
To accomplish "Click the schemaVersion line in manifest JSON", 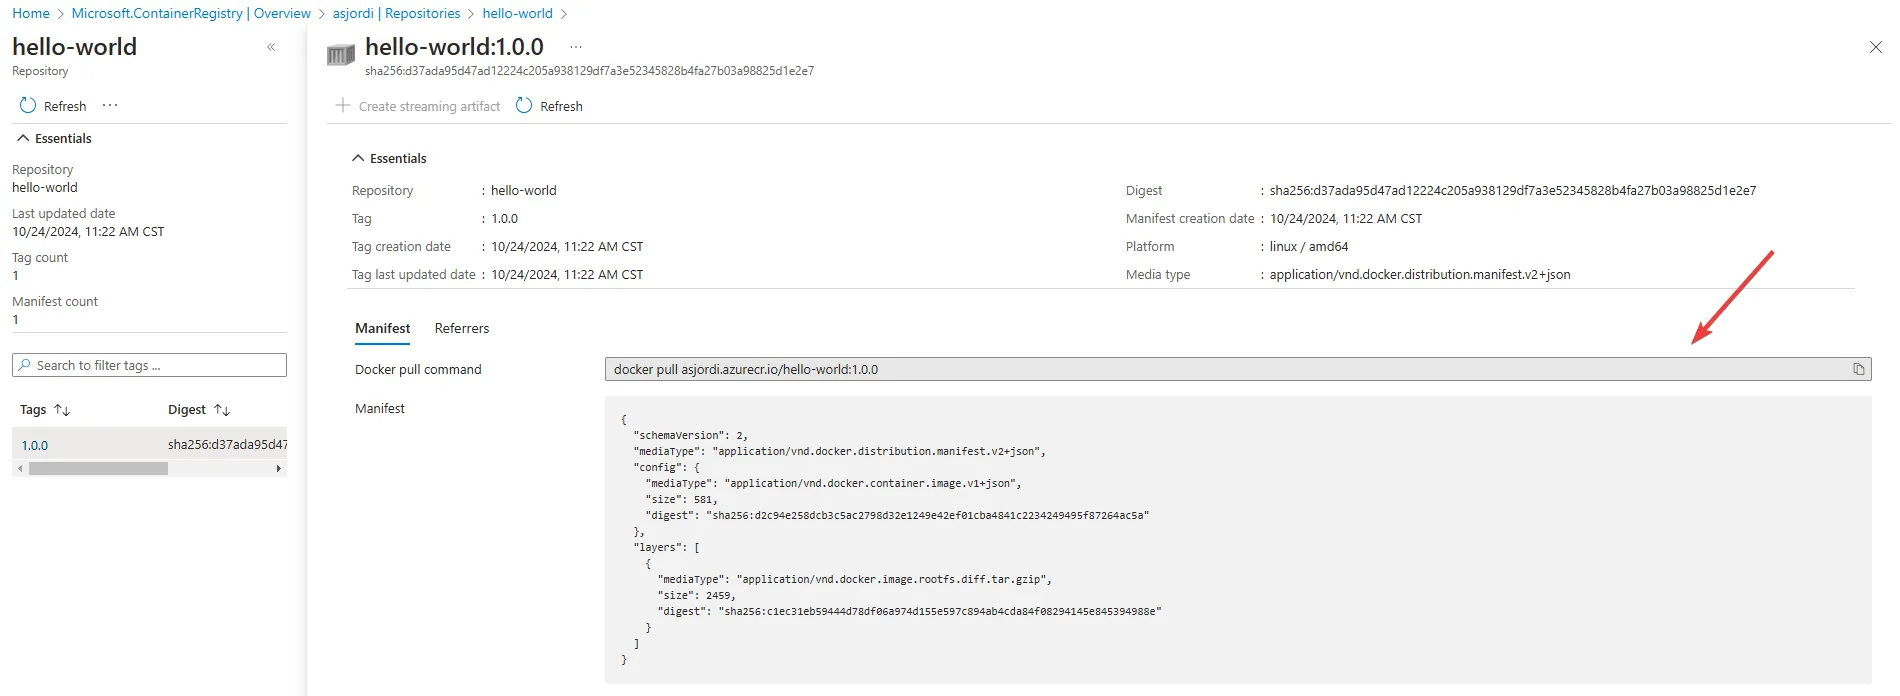I will click(x=690, y=435).
